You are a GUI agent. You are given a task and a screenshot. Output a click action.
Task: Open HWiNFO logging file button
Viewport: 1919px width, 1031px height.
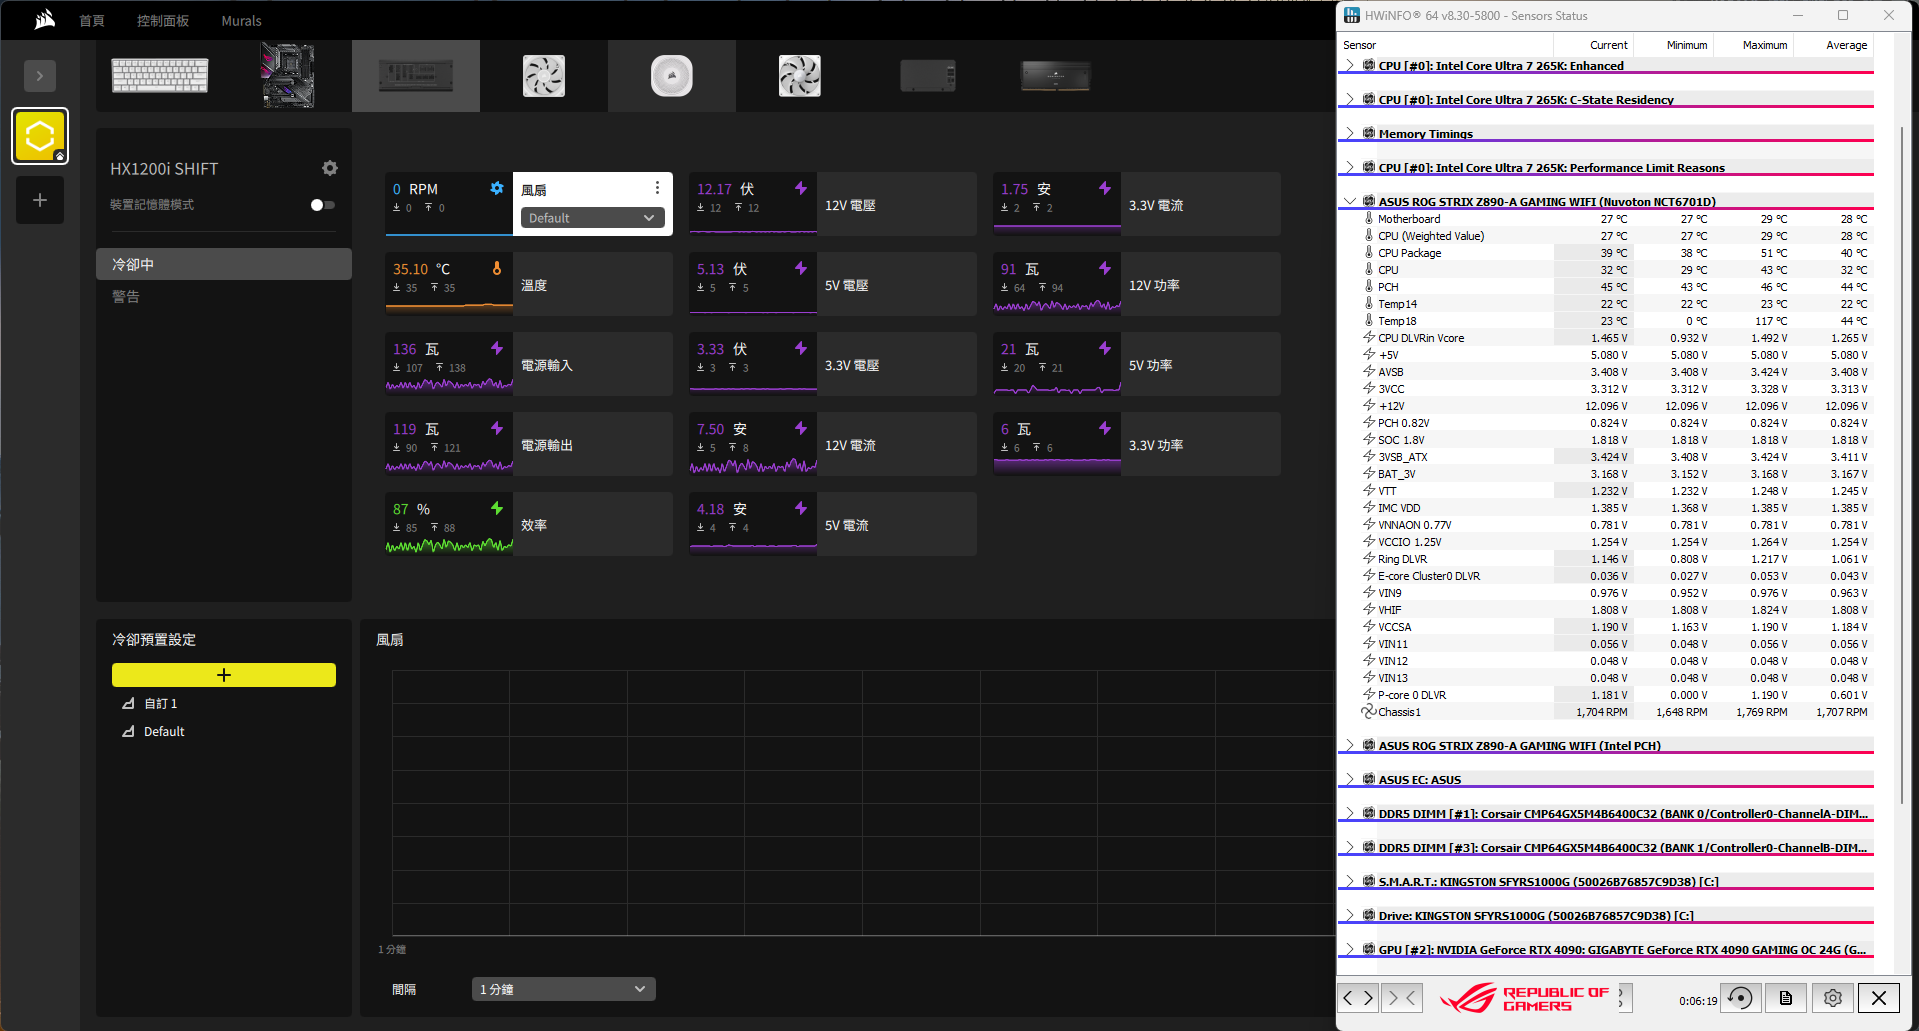1786,998
